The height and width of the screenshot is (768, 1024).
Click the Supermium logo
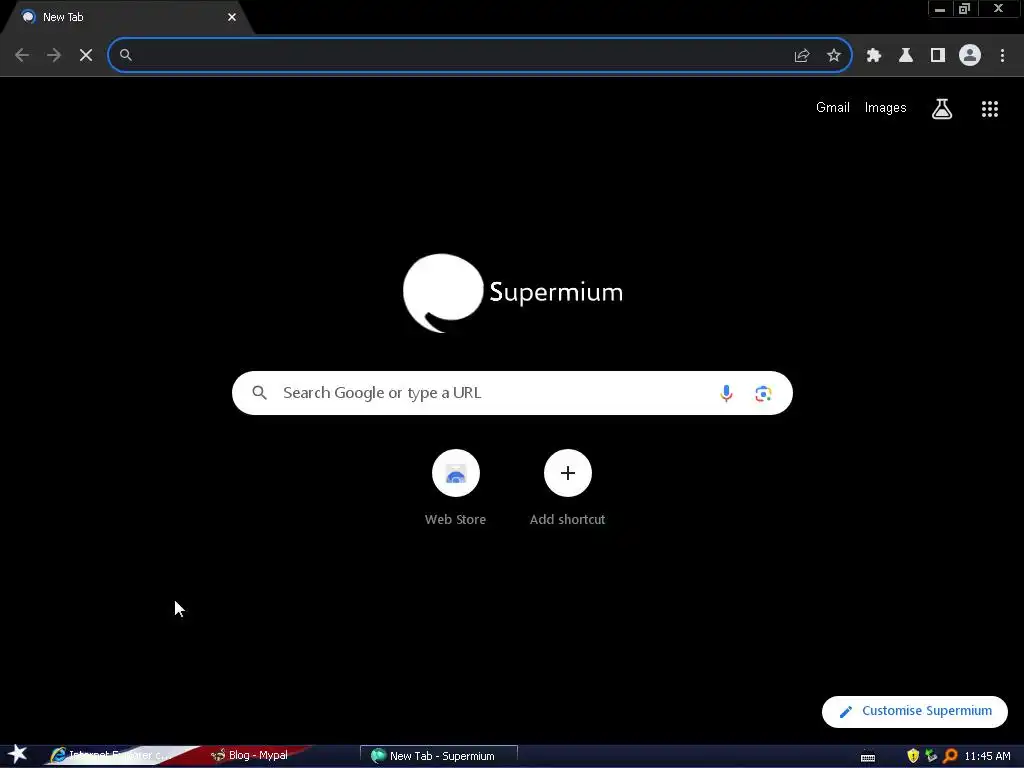point(513,293)
